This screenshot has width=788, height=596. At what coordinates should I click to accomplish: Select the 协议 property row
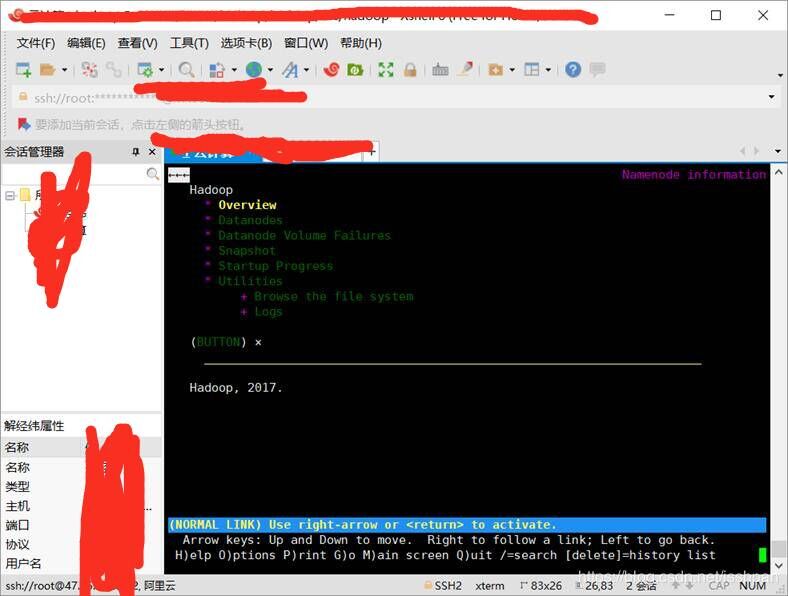(80, 544)
